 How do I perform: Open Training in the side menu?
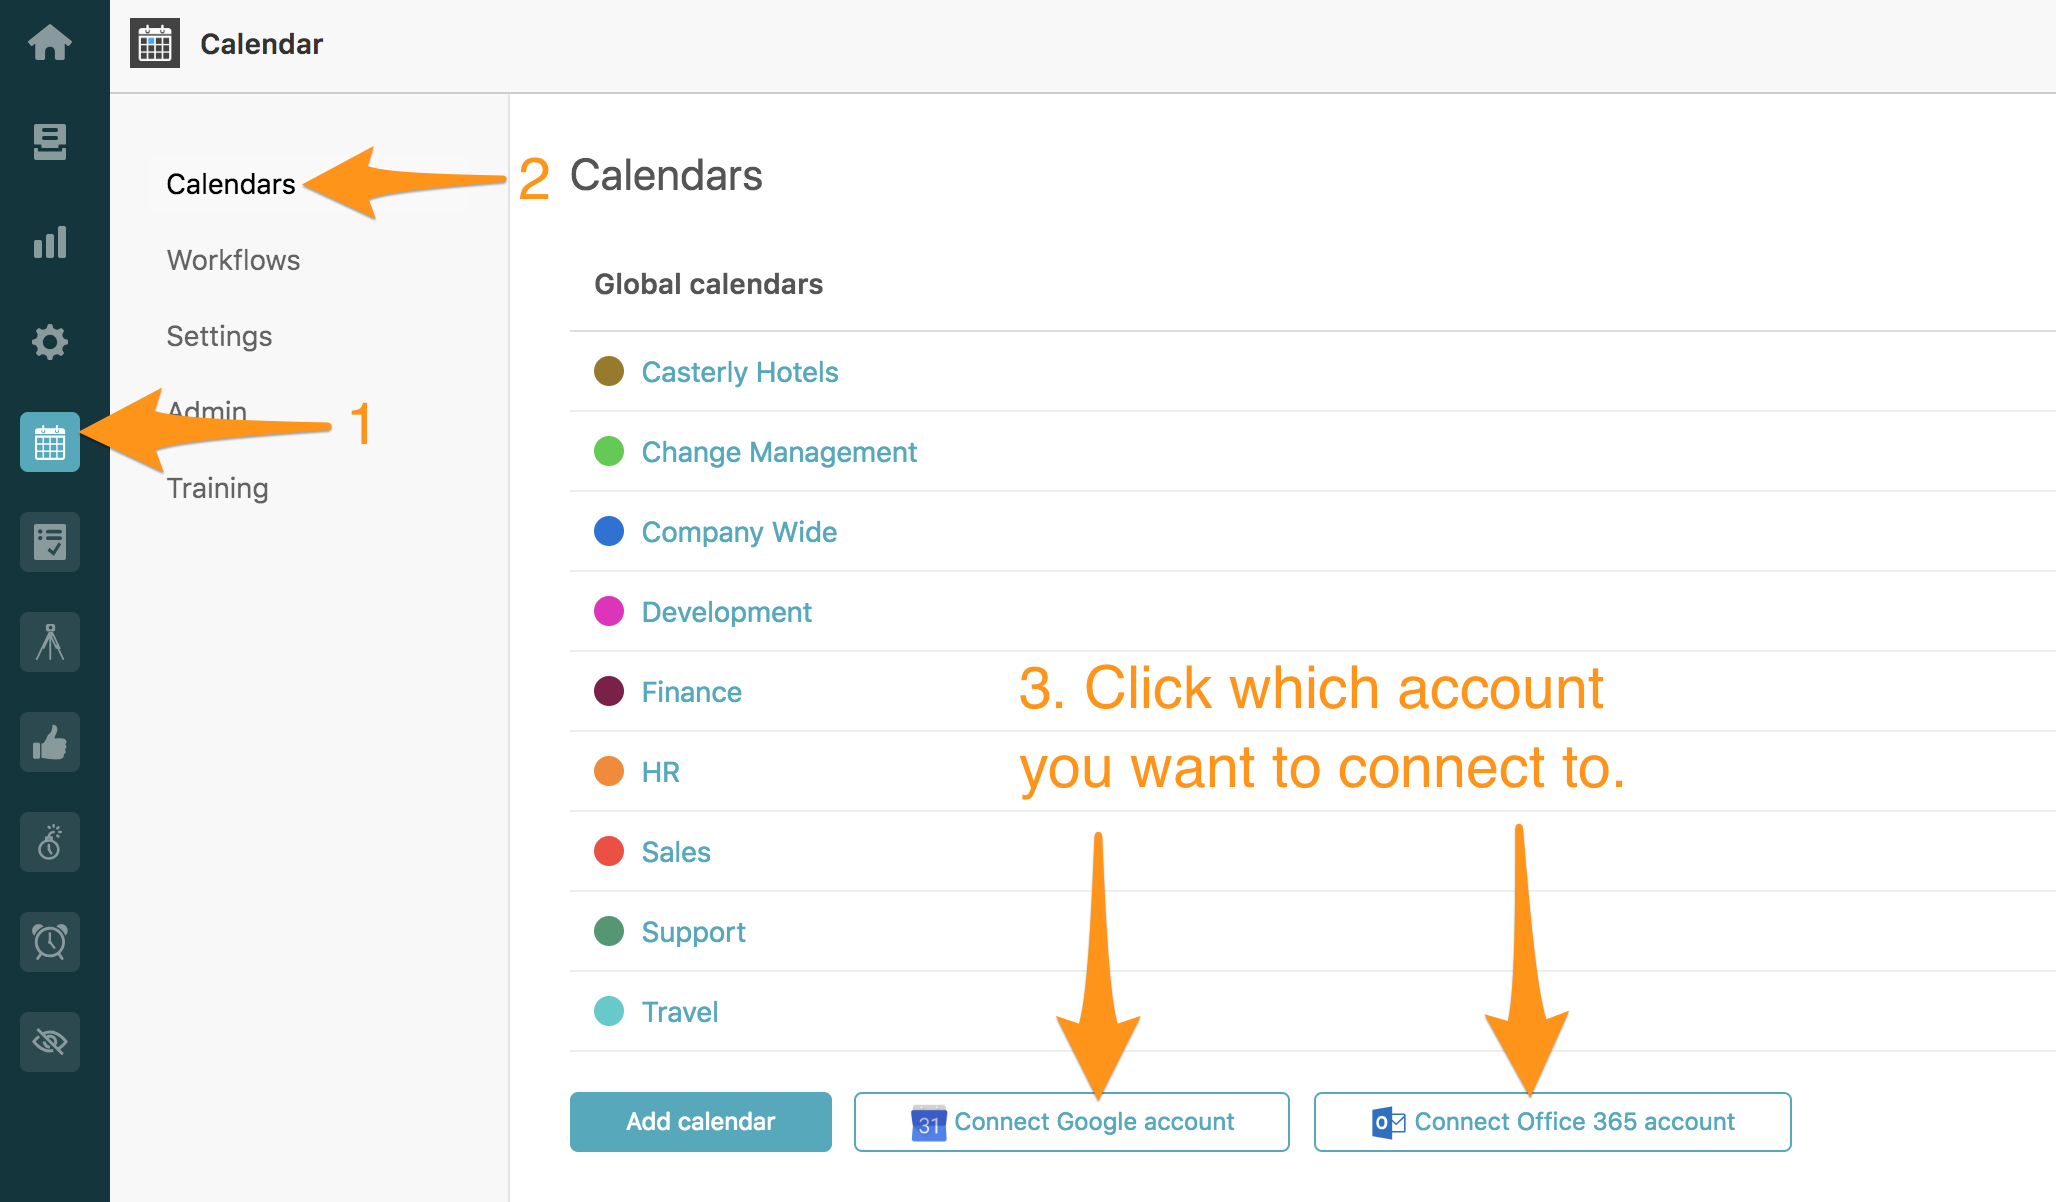point(217,488)
